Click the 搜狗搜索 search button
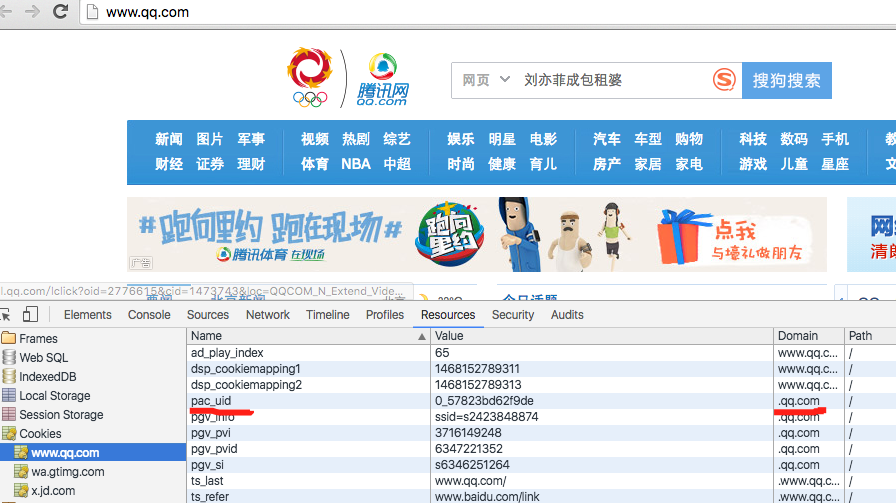The height and width of the screenshot is (503, 896). [787, 80]
